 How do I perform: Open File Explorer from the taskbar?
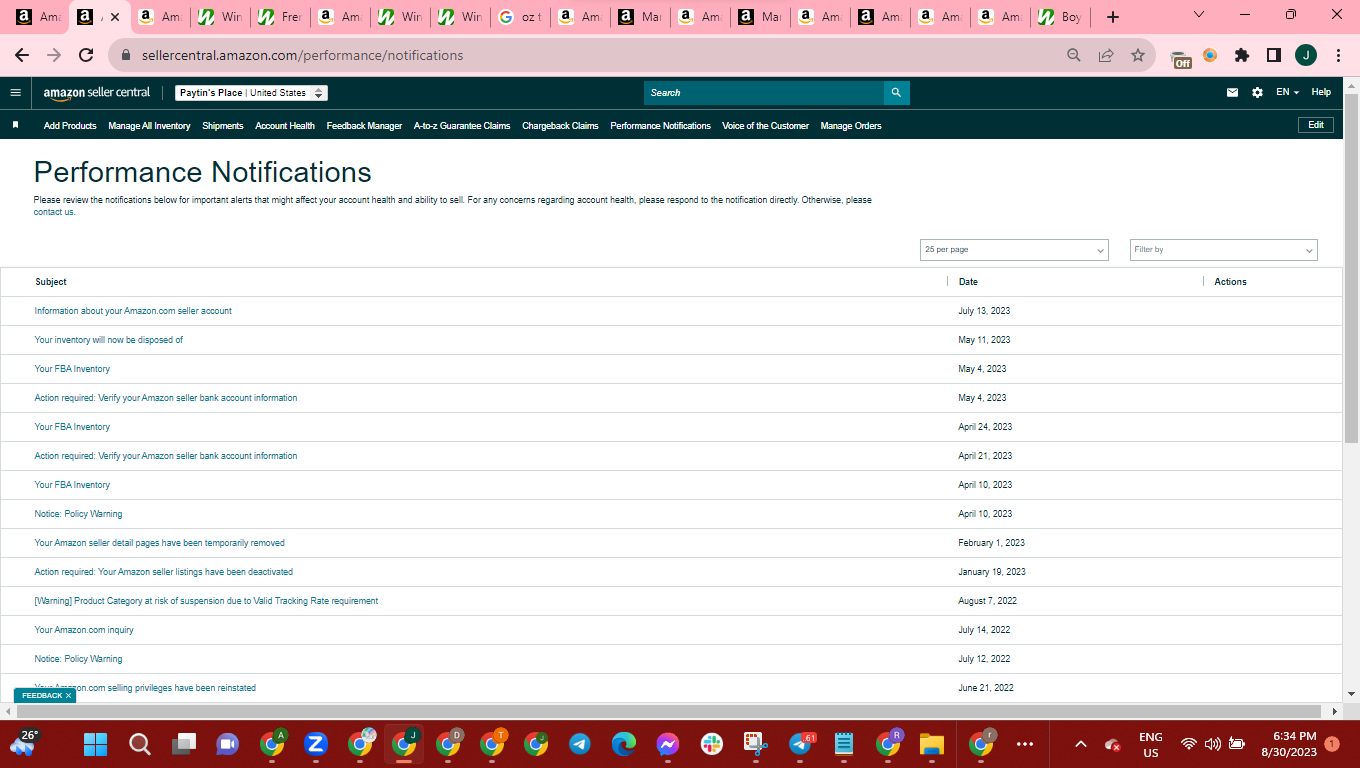click(932, 744)
